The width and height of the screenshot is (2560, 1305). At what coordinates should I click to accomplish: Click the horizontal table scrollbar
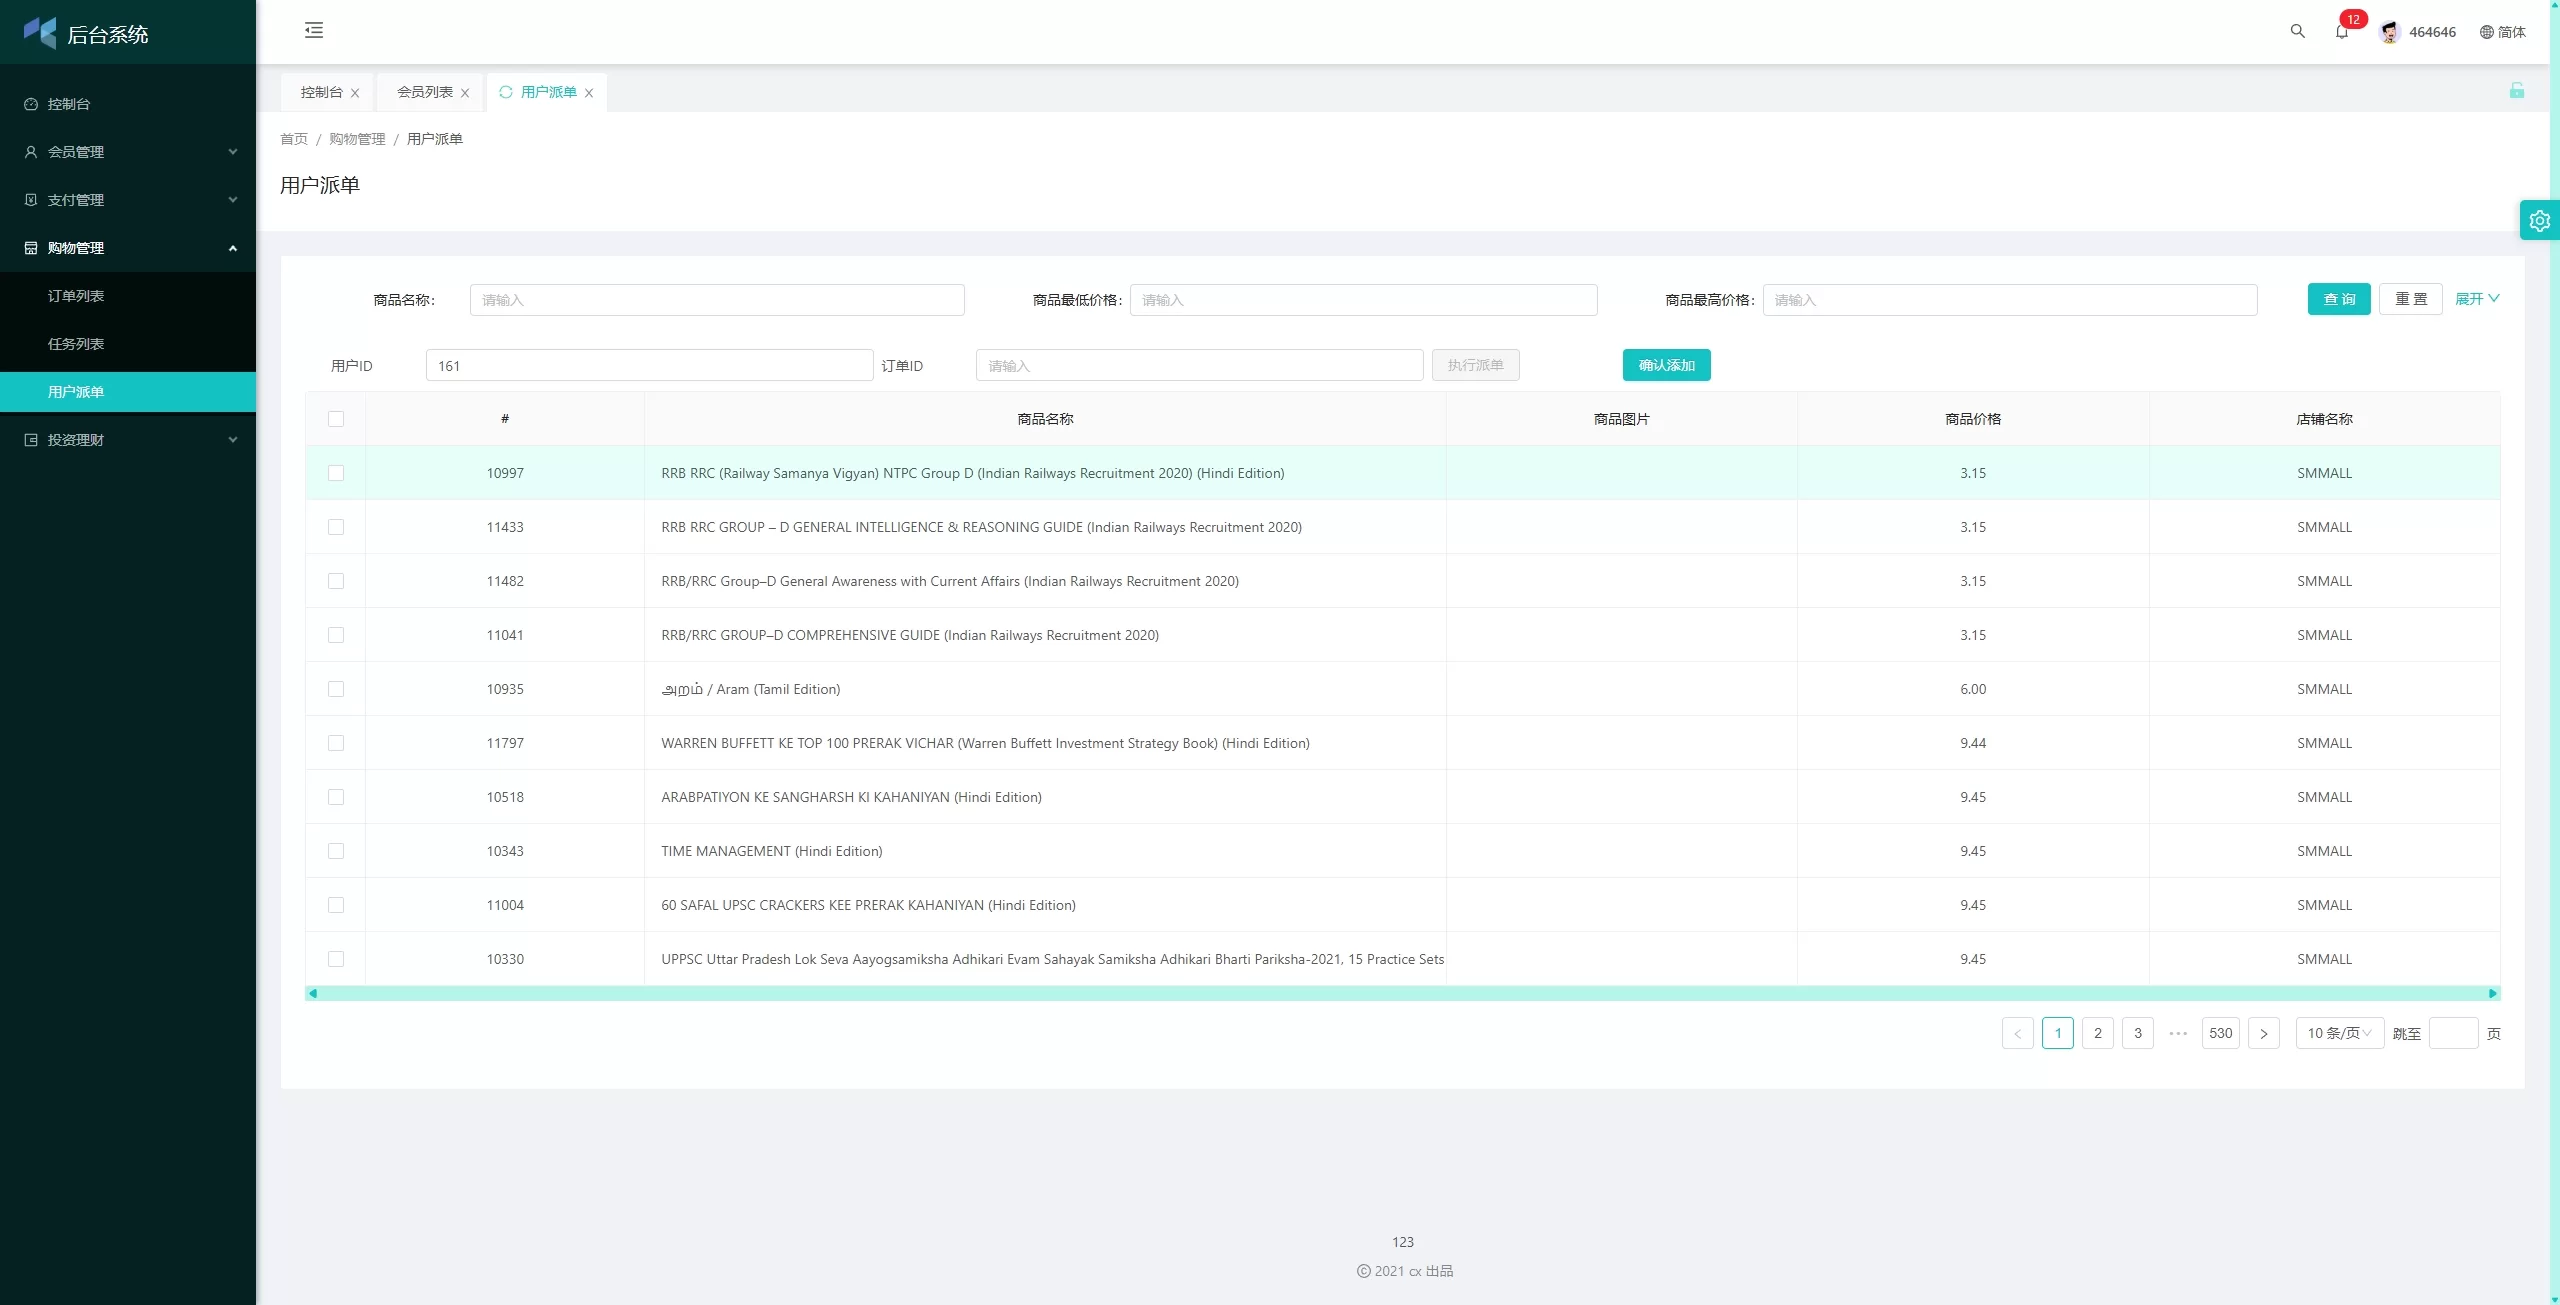tap(1400, 993)
